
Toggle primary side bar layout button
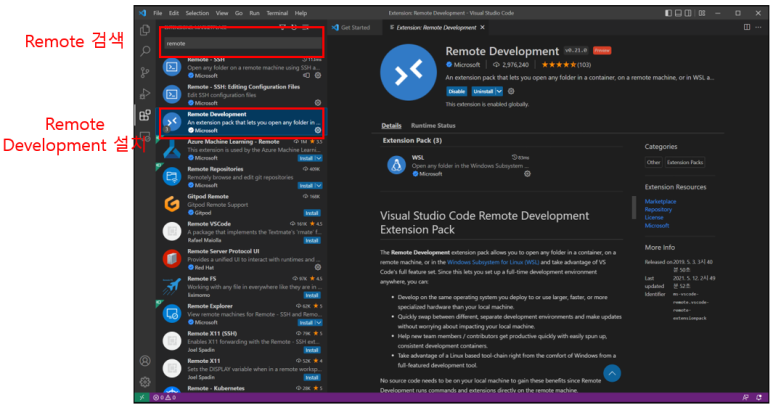[668, 13]
